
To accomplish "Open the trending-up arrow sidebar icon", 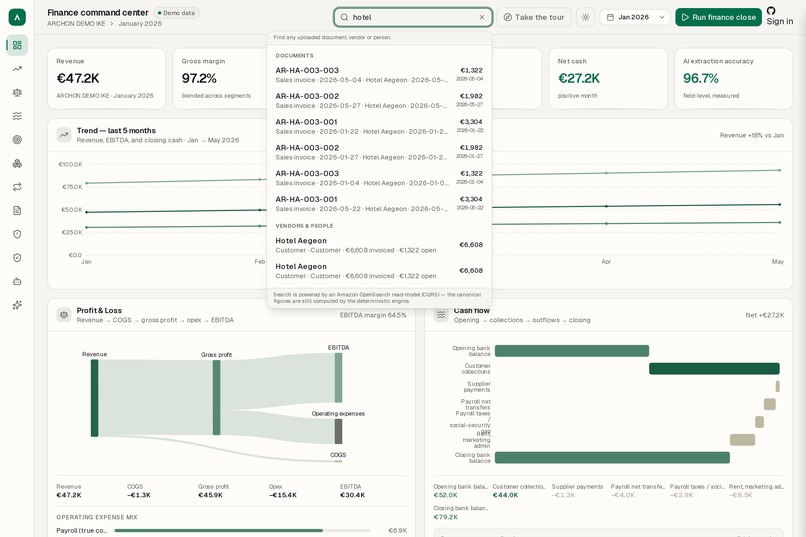I will 17,69.
